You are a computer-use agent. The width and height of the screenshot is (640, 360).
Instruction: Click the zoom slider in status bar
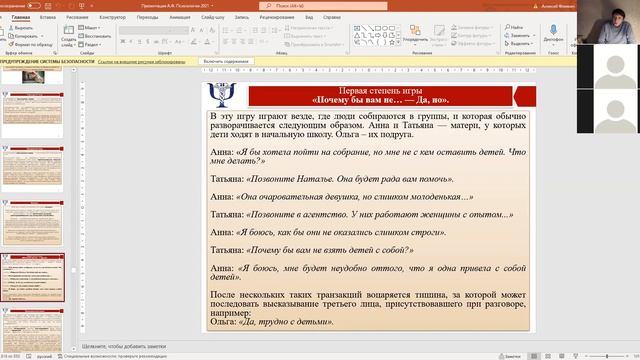[x=607, y=356]
